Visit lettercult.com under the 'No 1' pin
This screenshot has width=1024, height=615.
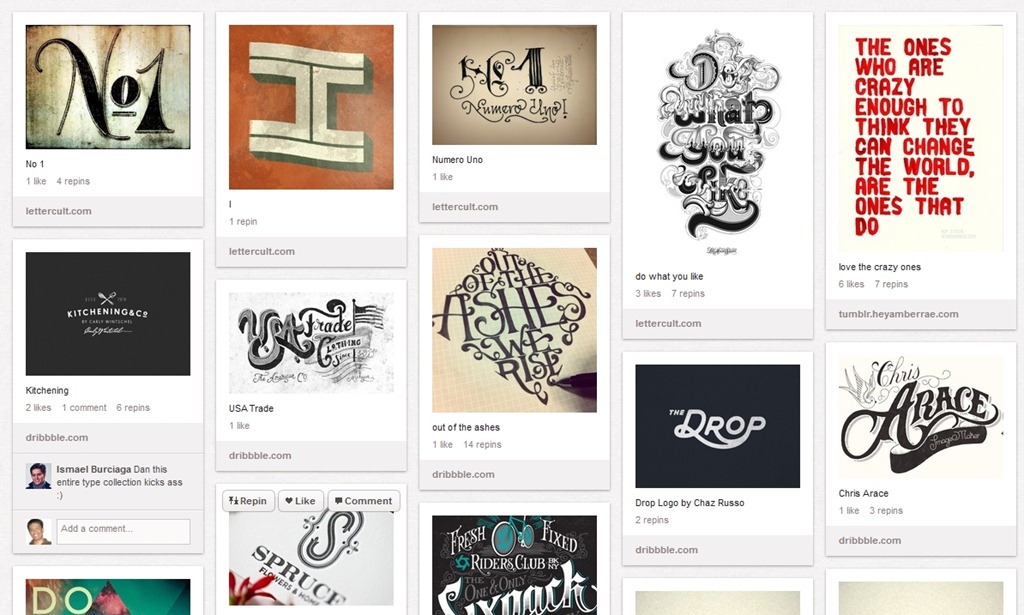[58, 211]
